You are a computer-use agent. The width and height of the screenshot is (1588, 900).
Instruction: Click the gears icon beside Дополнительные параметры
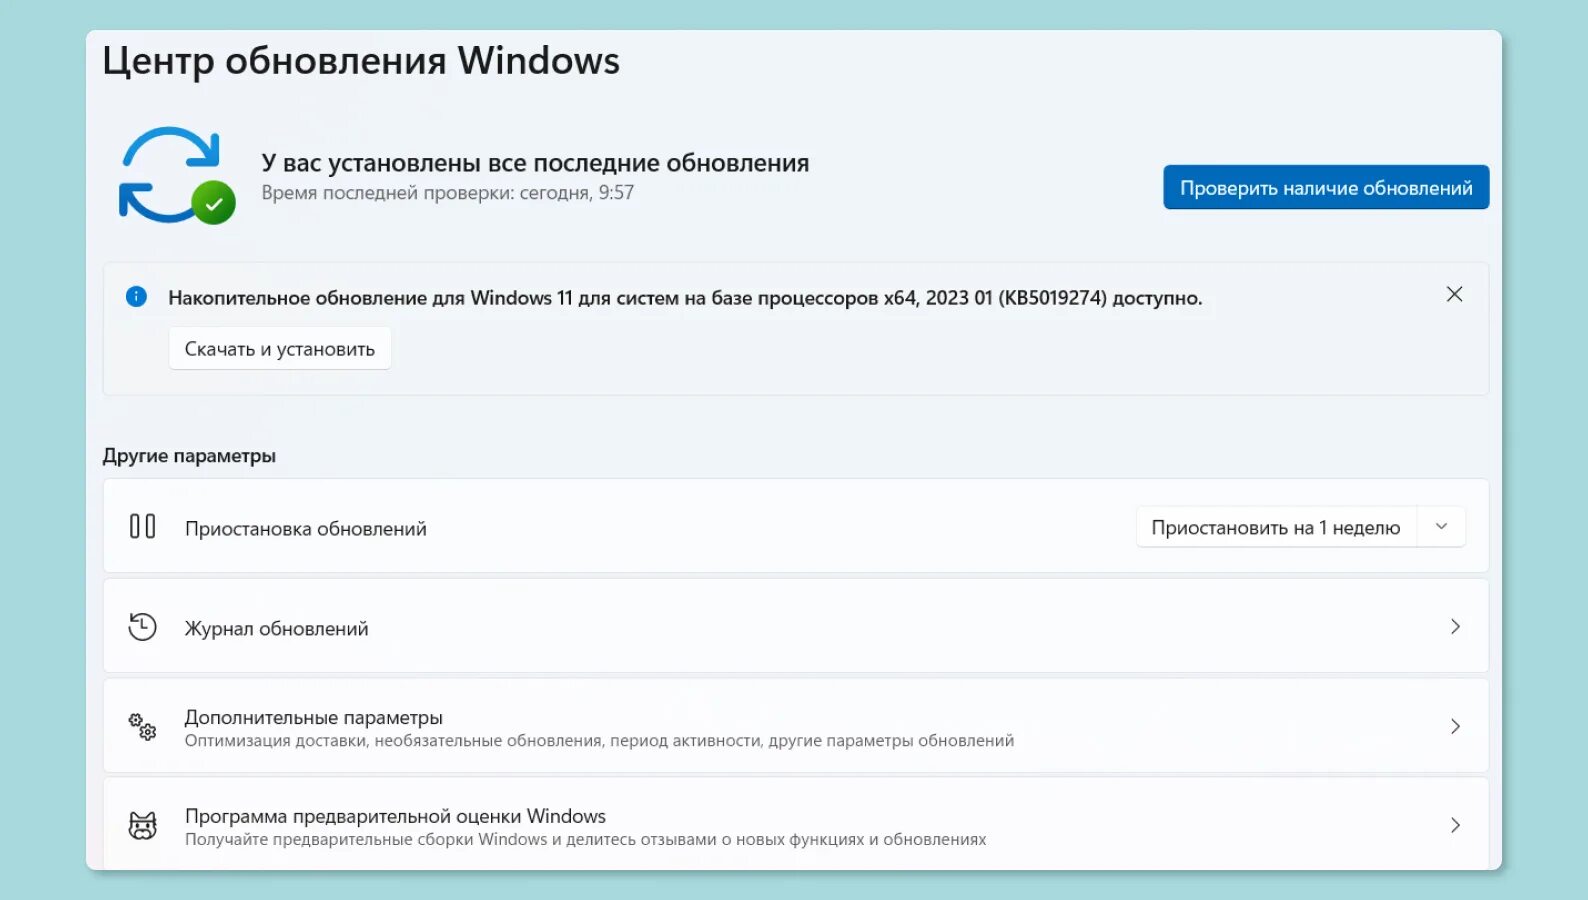[x=143, y=726]
